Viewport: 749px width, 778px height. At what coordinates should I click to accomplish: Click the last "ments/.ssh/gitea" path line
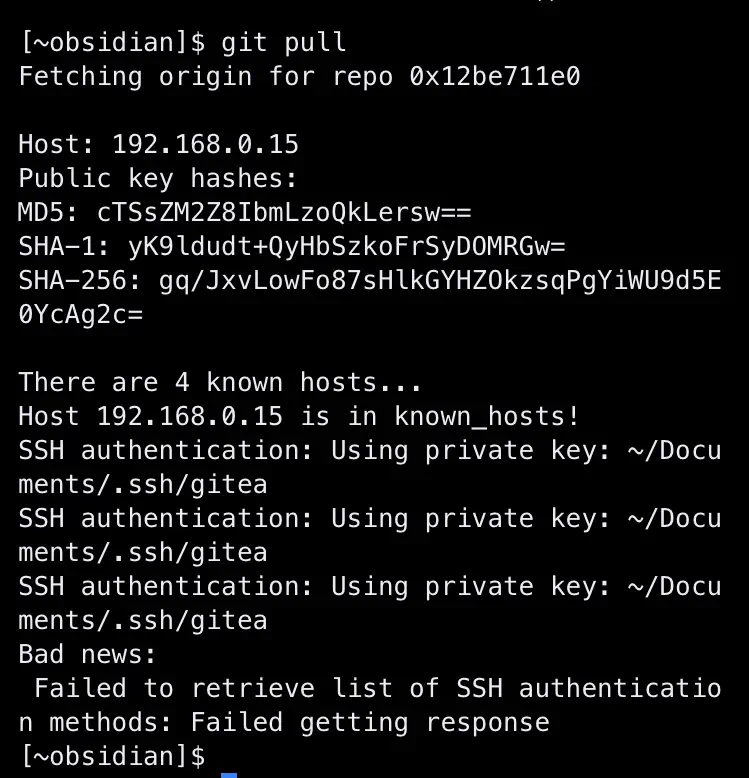[x=143, y=620]
